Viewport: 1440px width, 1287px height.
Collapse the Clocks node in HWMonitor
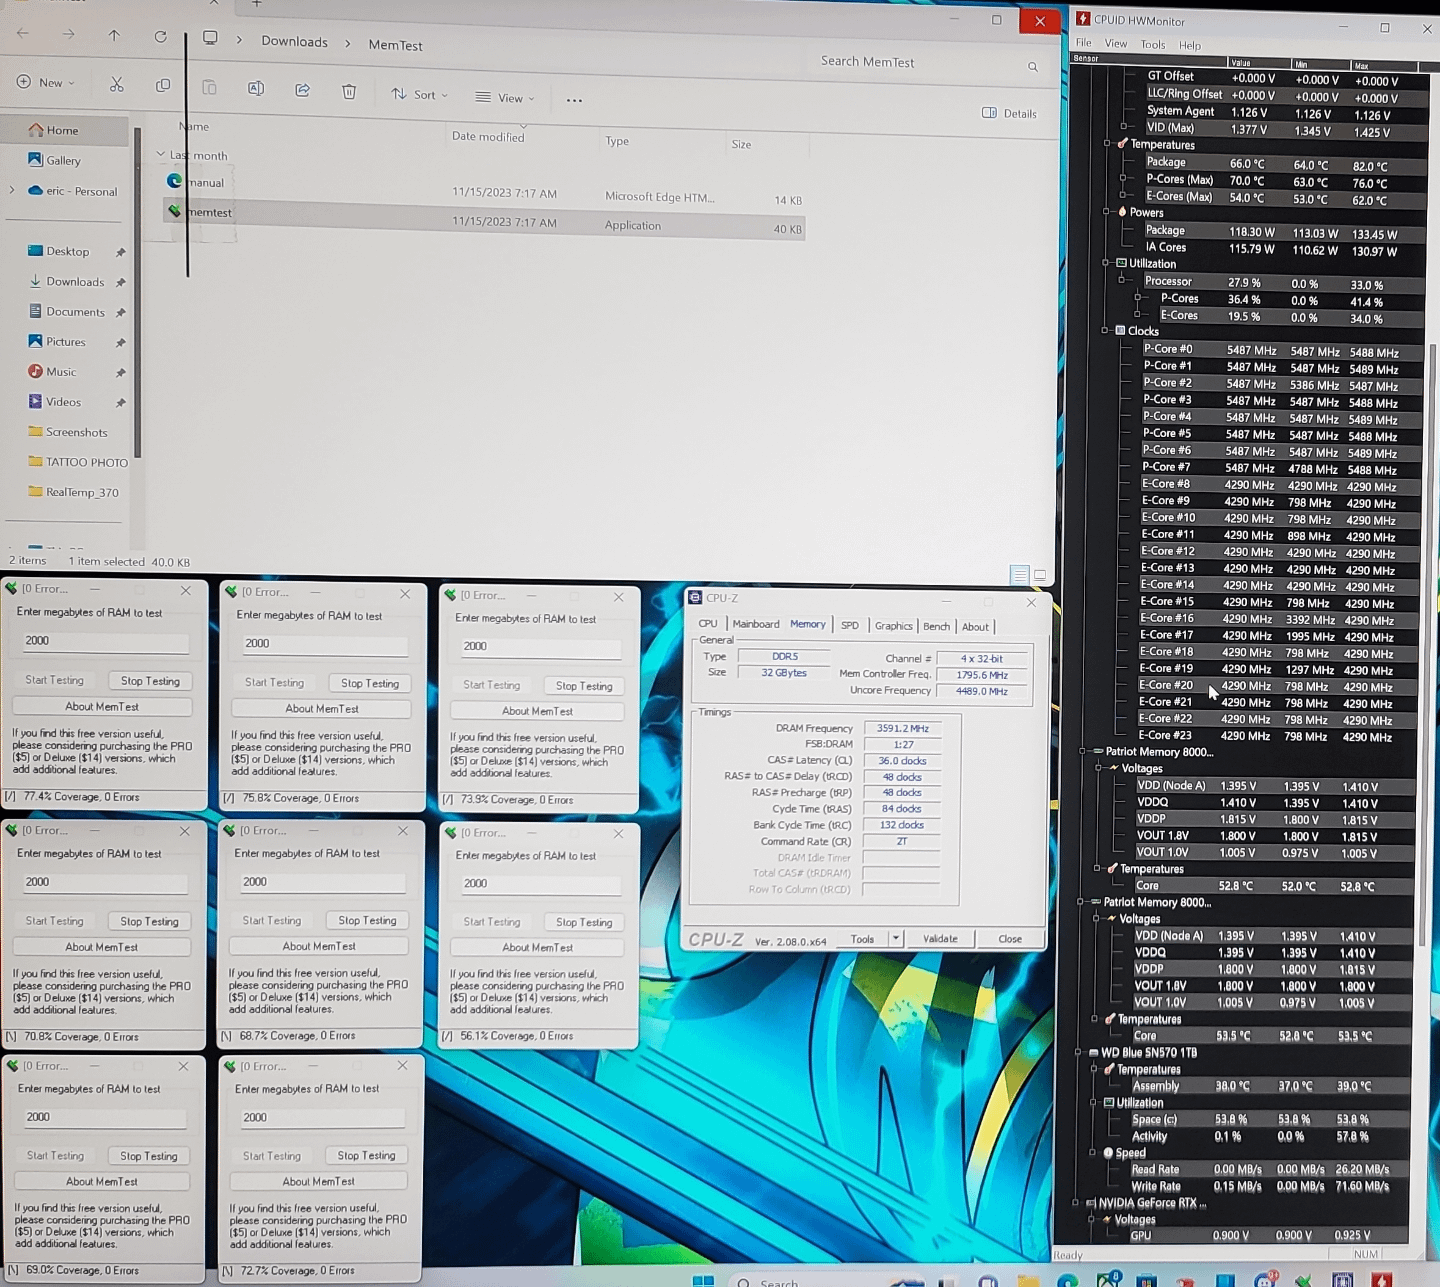click(1105, 330)
